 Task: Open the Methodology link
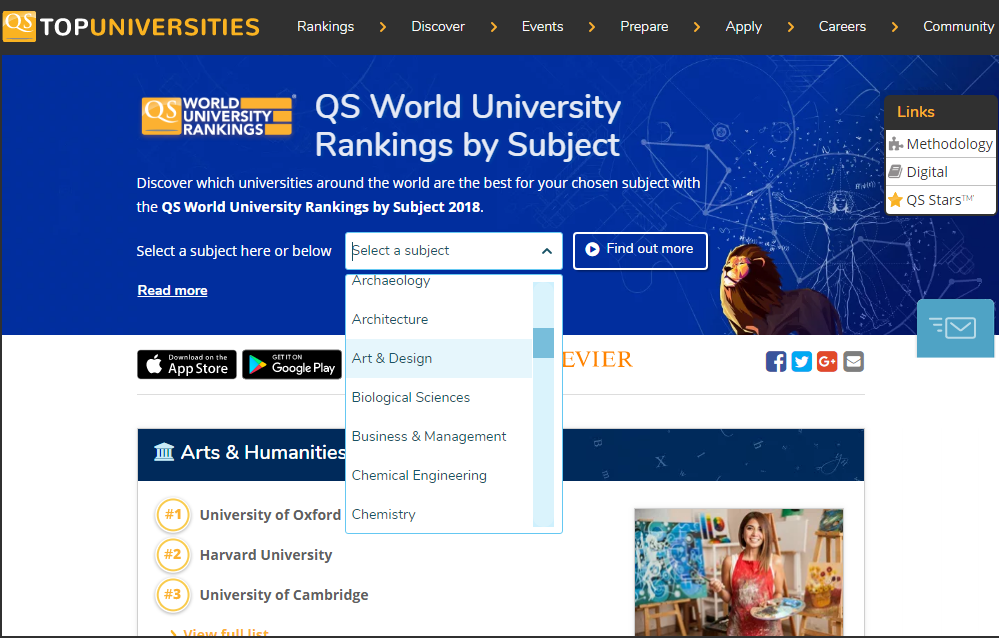click(x=940, y=144)
